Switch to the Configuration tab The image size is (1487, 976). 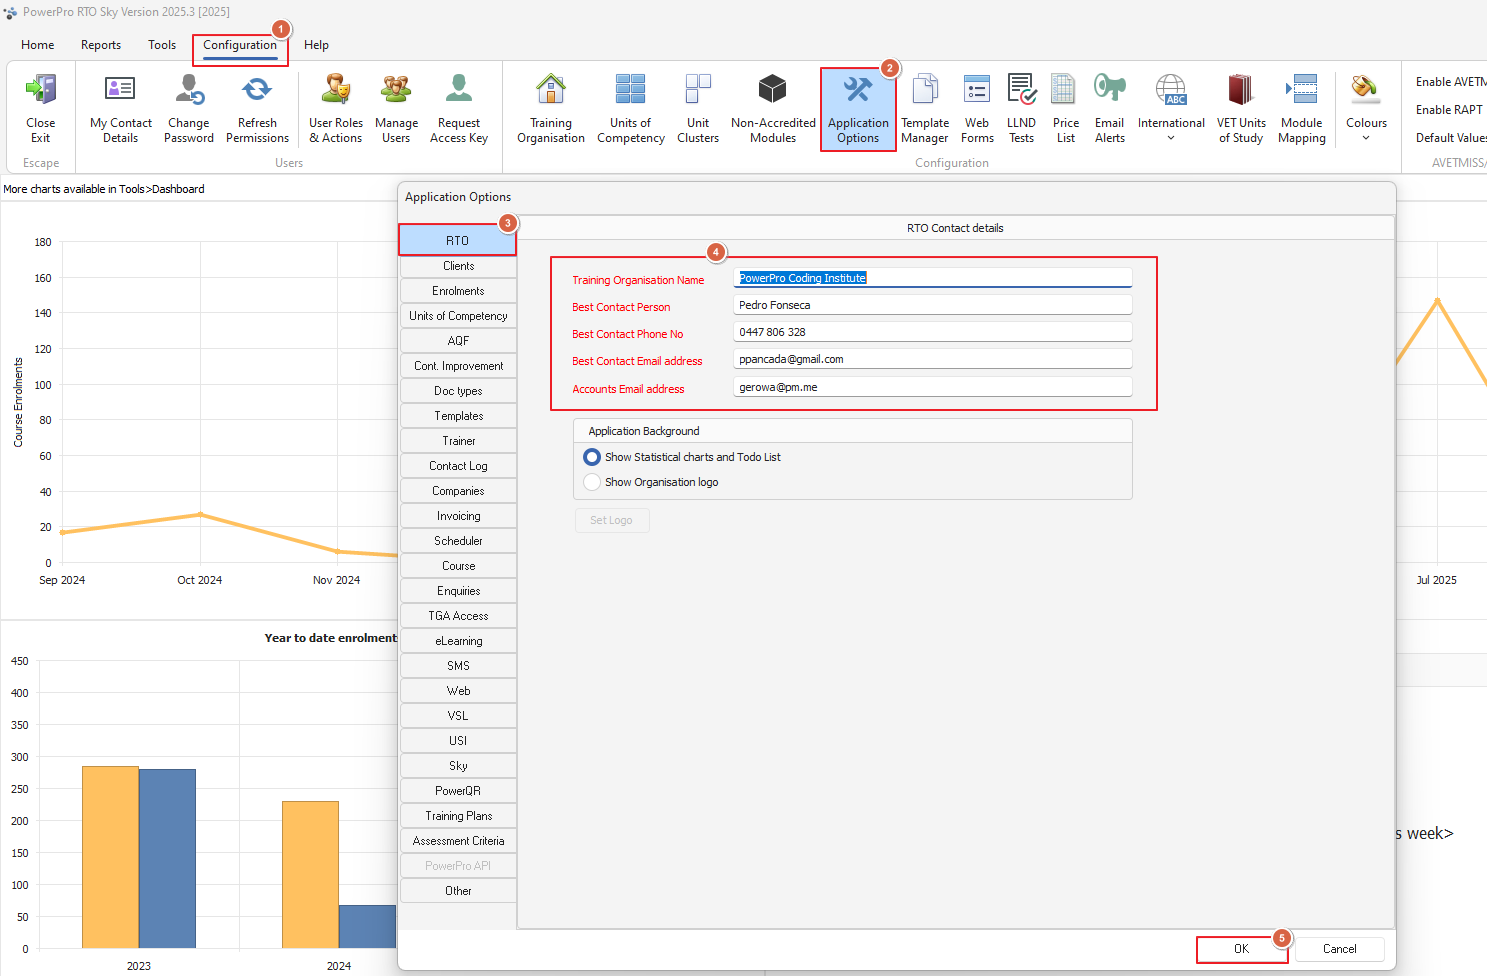coord(240,45)
